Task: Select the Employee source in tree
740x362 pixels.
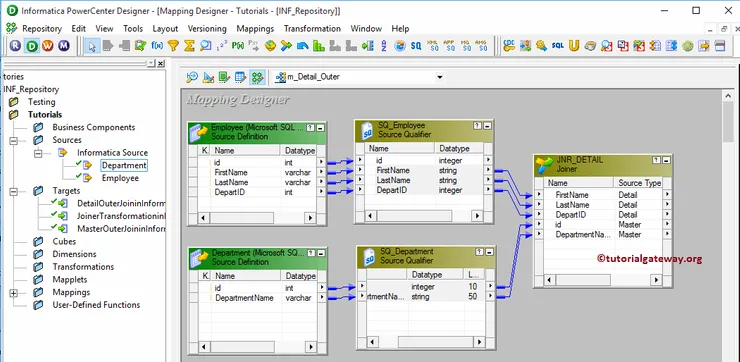Action: 120,178
